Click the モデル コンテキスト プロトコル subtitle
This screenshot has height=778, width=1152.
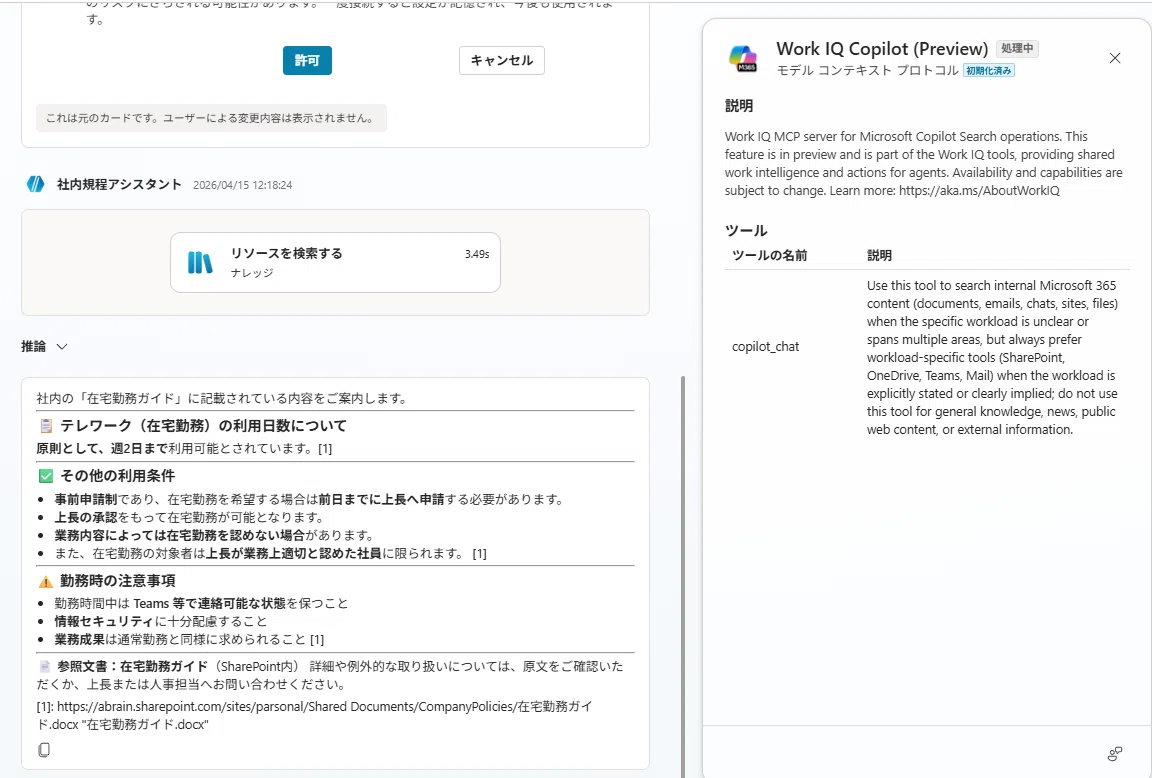click(867, 71)
